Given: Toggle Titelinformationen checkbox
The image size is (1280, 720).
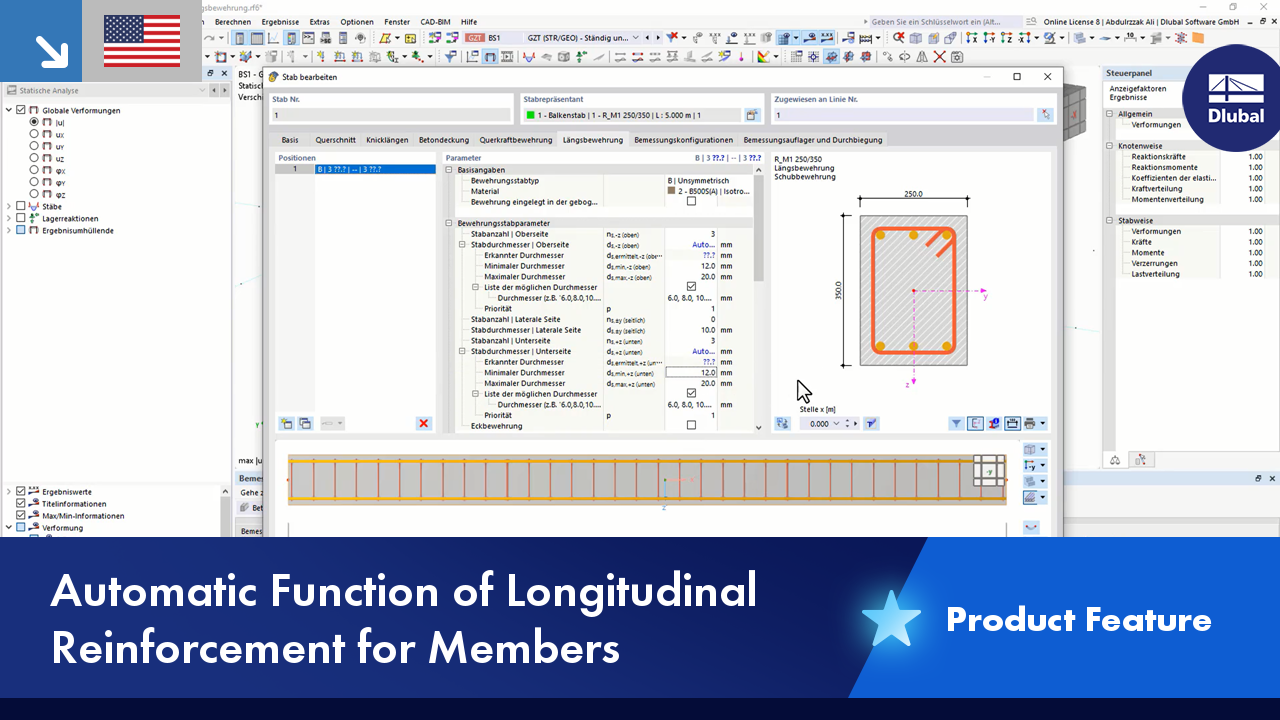Looking at the screenshot, I should [21, 504].
